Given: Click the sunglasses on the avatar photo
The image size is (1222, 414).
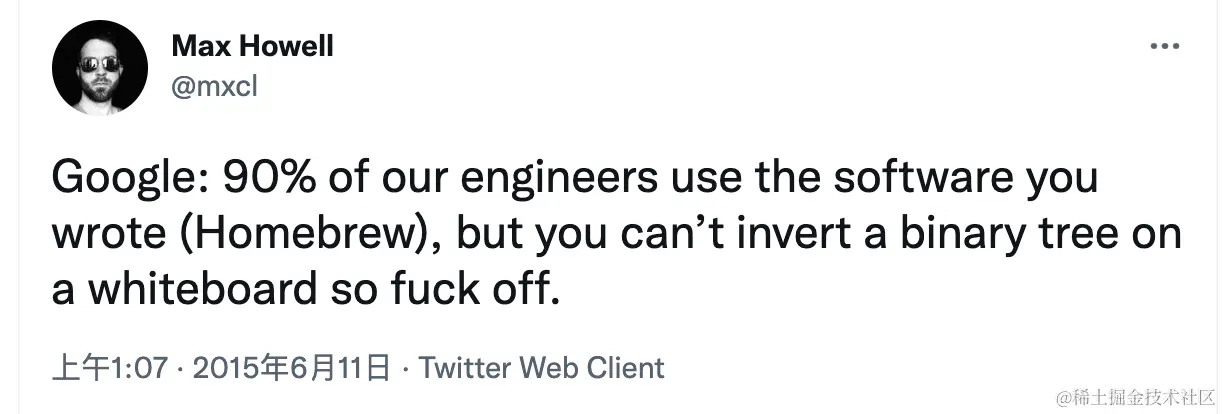Looking at the screenshot, I should point(100,62).
